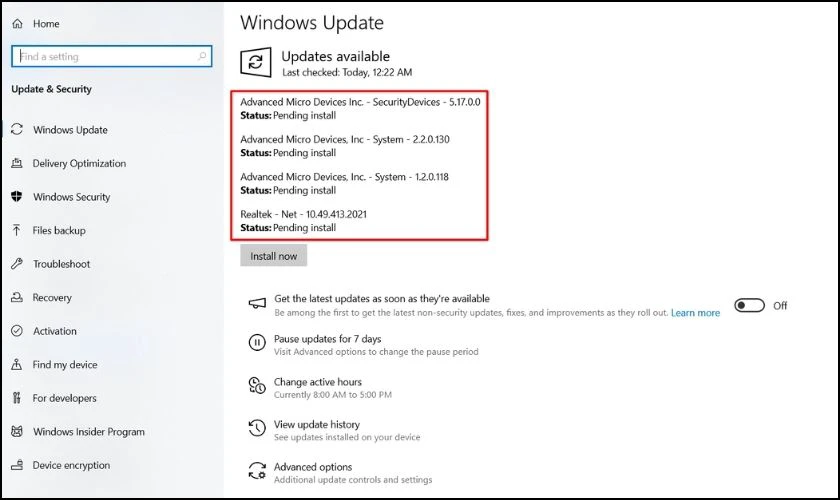Click the search magnifier icon
The image size is (840, 500).
pos(202,56)
